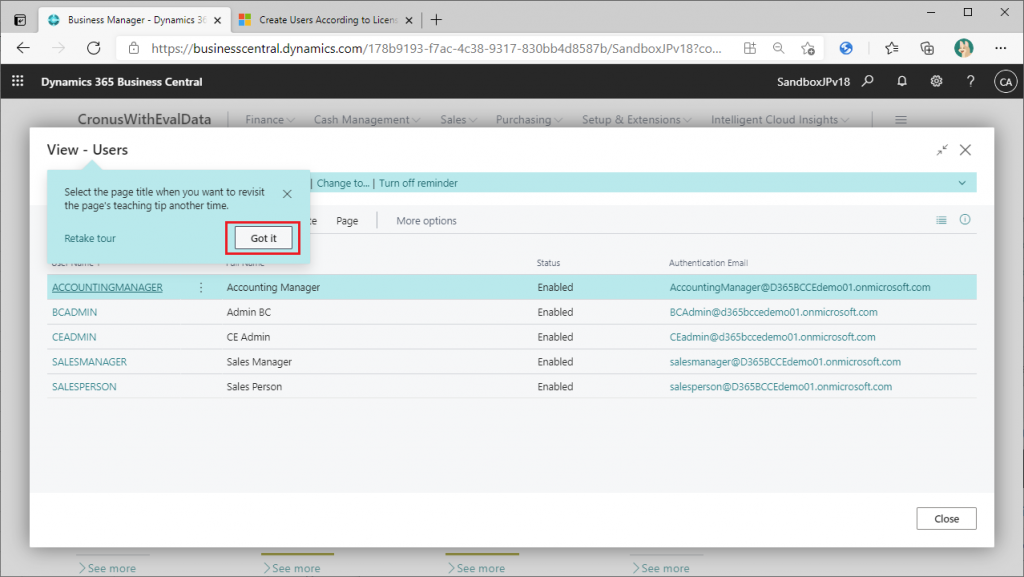This screenshot has height=577, width=1024.
Task: Expand the Cash Management menu
Action: pos(367,120)
